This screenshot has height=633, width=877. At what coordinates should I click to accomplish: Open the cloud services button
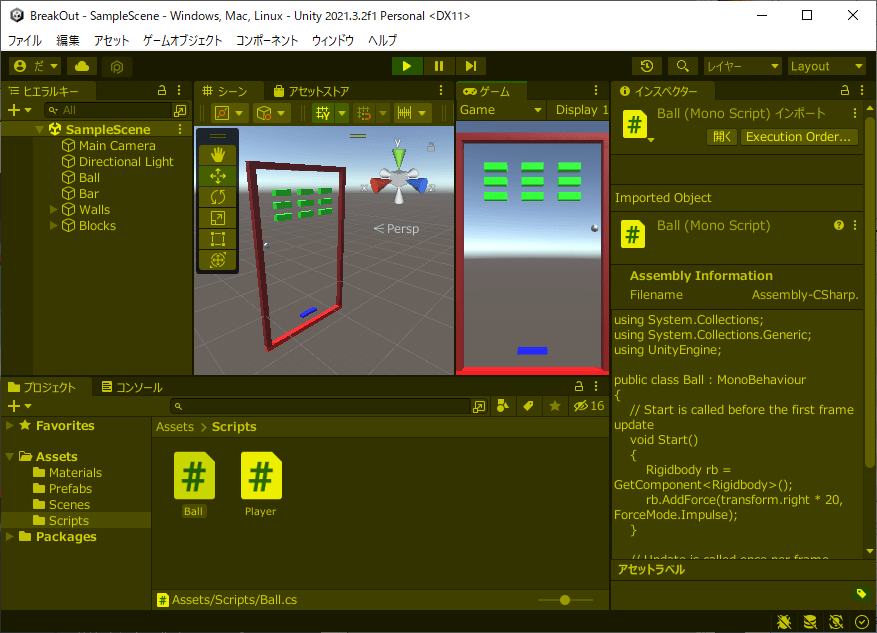point(82,66)
